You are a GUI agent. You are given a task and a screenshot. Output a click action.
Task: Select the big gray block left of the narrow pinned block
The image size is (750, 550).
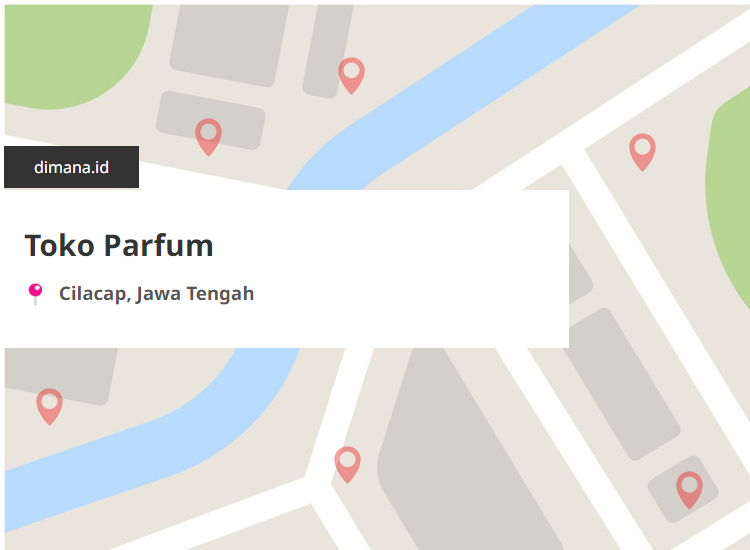coord(230,43)
